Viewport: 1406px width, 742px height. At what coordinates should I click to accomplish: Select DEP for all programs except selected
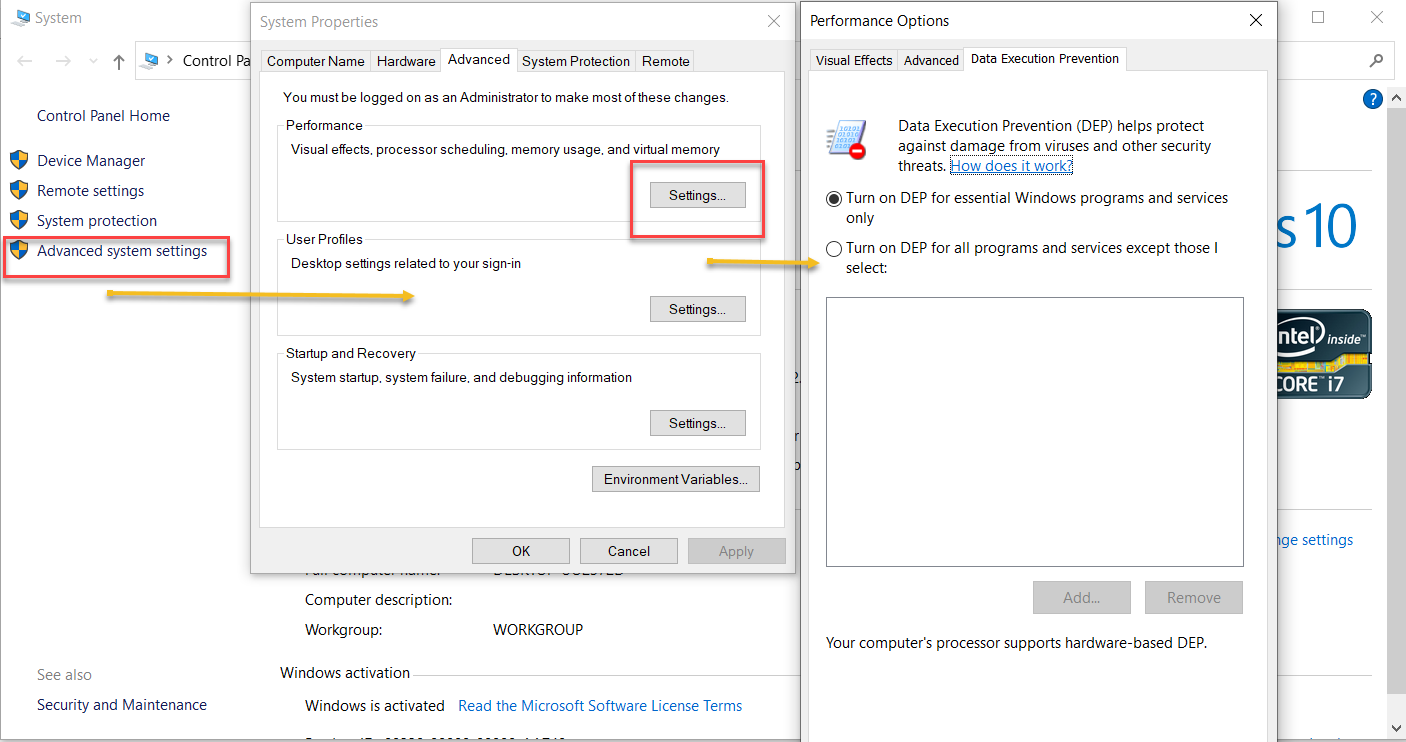(834, 249)
